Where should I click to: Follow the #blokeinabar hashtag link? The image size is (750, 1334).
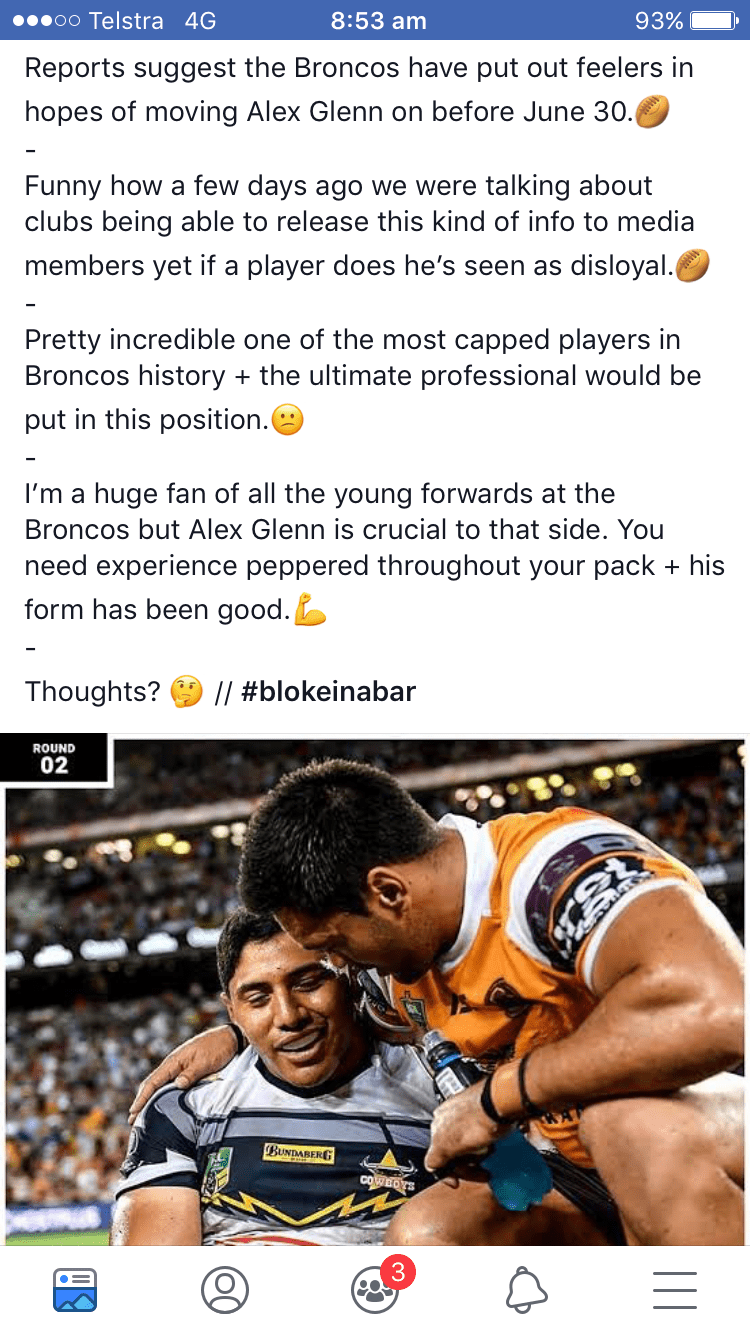329,691
